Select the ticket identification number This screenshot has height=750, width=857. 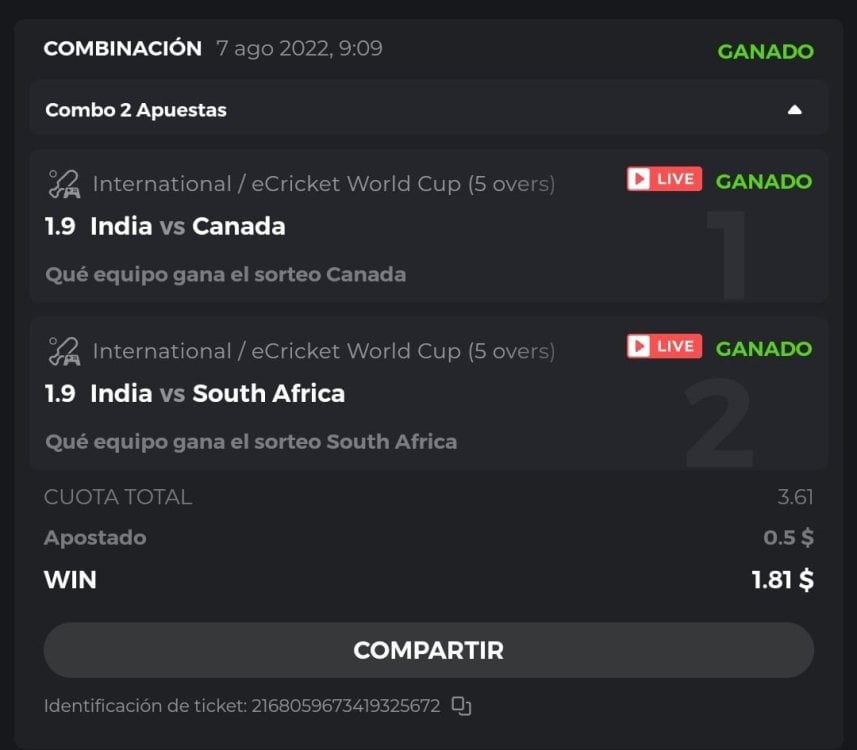(345, 706)
